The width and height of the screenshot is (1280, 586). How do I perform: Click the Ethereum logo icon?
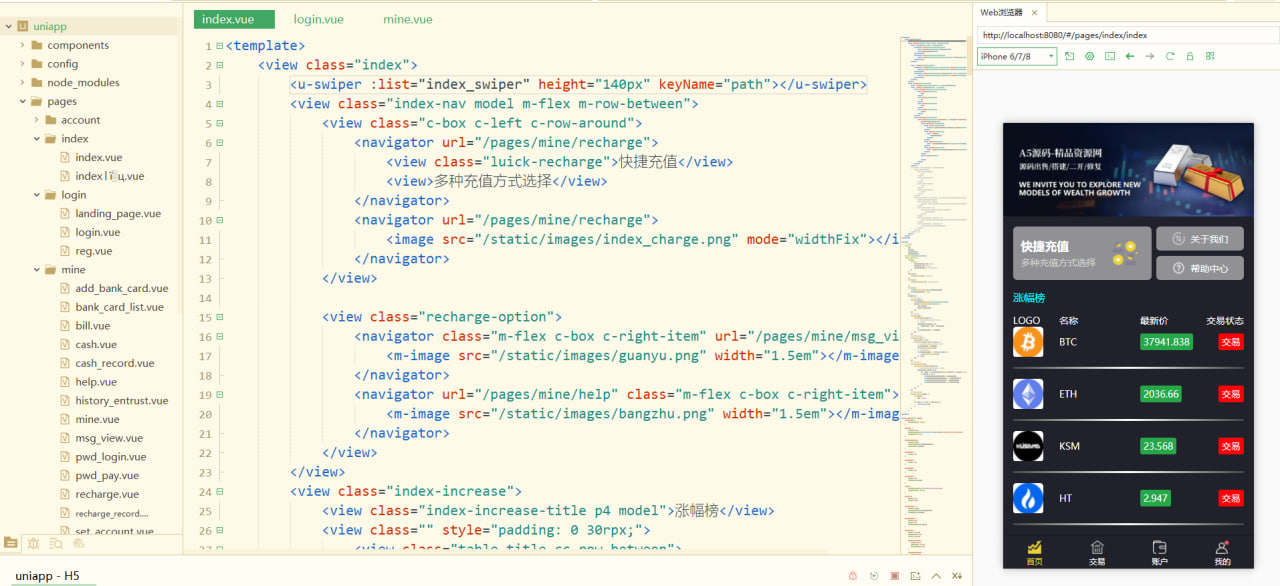tap(1028, 394)
